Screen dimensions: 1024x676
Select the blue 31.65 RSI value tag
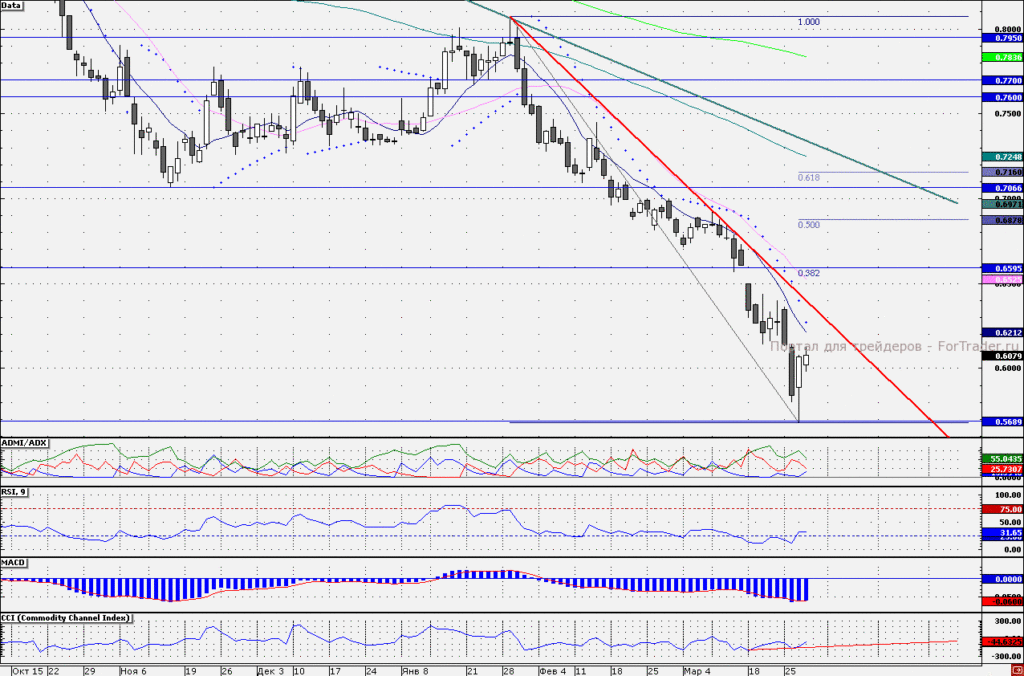coord(1002,534)
